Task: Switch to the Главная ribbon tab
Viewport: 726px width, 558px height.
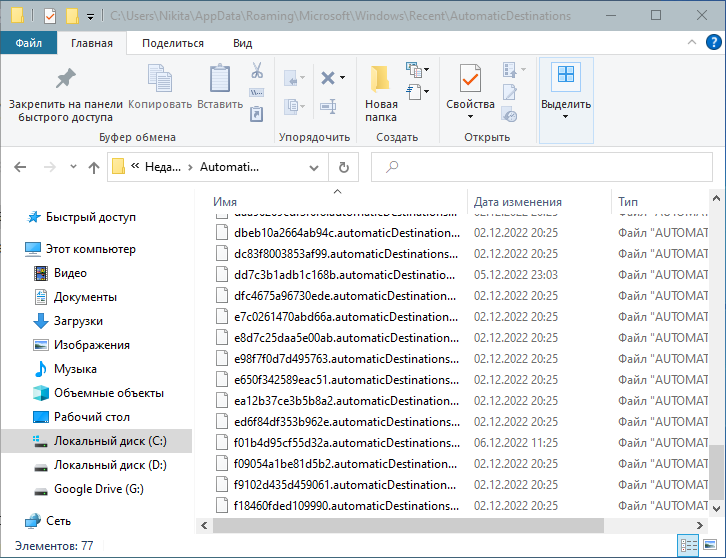Action: pos(92,43)
